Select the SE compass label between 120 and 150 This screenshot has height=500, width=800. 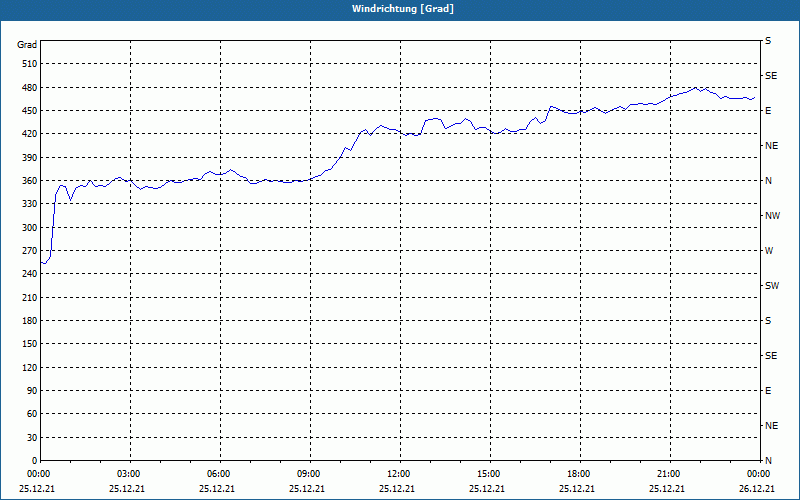pos(771,356)
